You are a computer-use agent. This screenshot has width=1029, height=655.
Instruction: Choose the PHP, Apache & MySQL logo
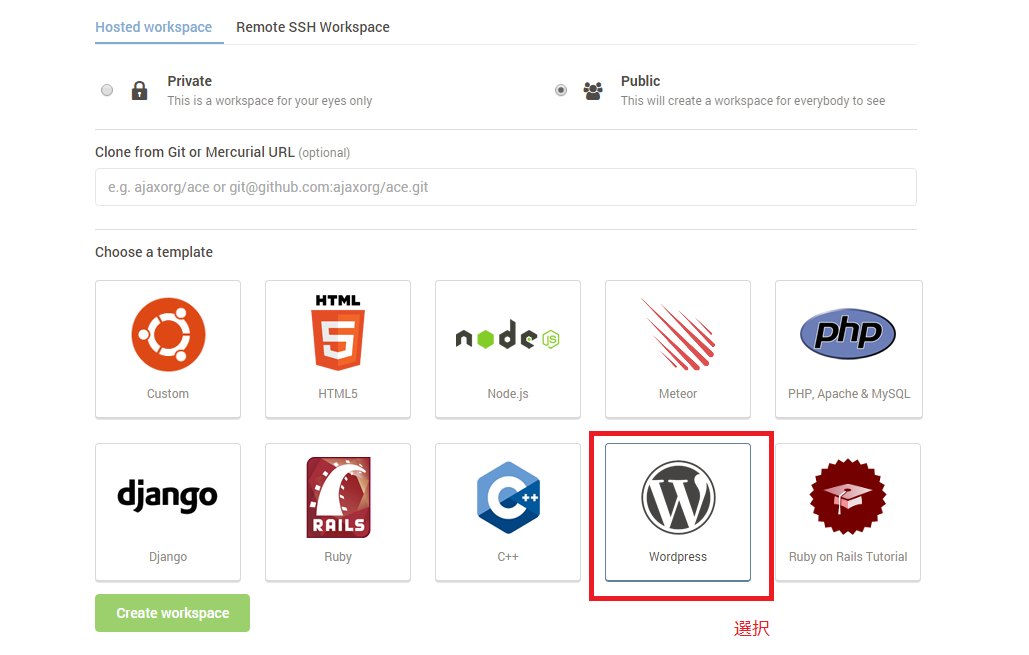[x=848, y=334]
